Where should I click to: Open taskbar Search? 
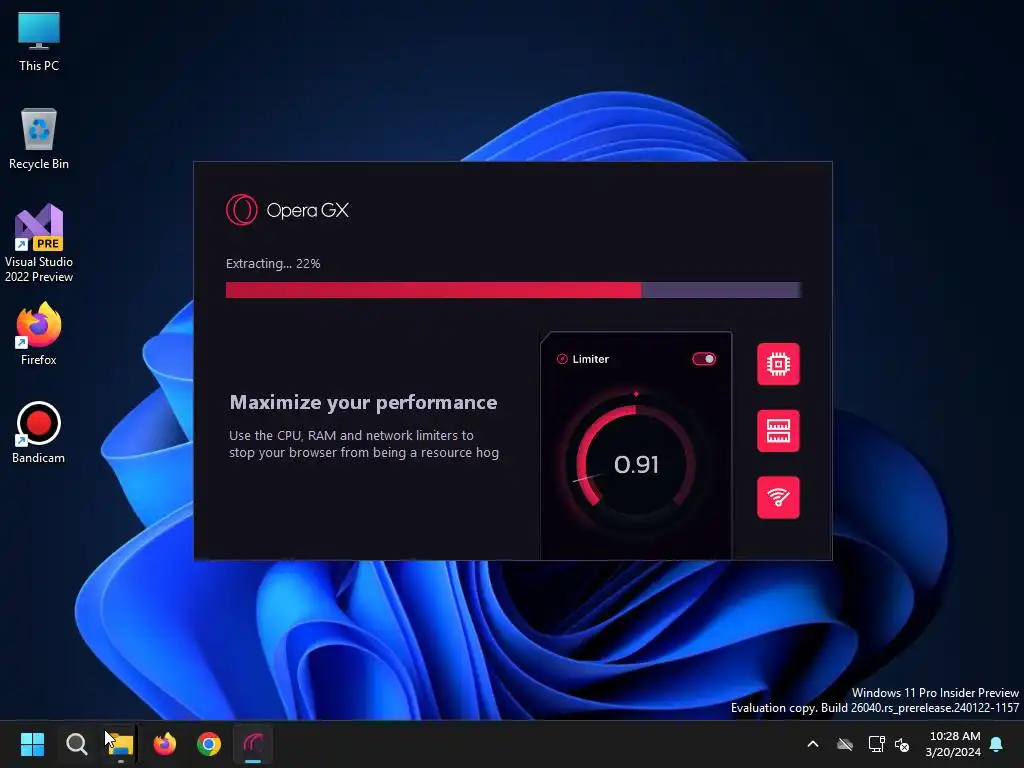coord(76,744)
